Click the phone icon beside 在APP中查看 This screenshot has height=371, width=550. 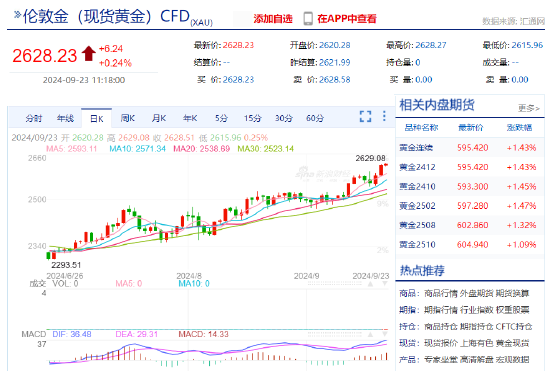coord(308,19)
